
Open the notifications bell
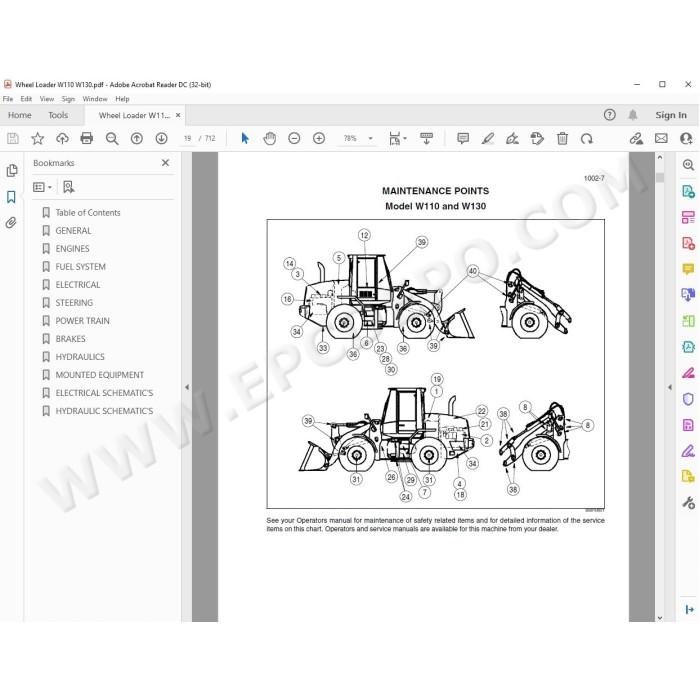click(633, 115)
